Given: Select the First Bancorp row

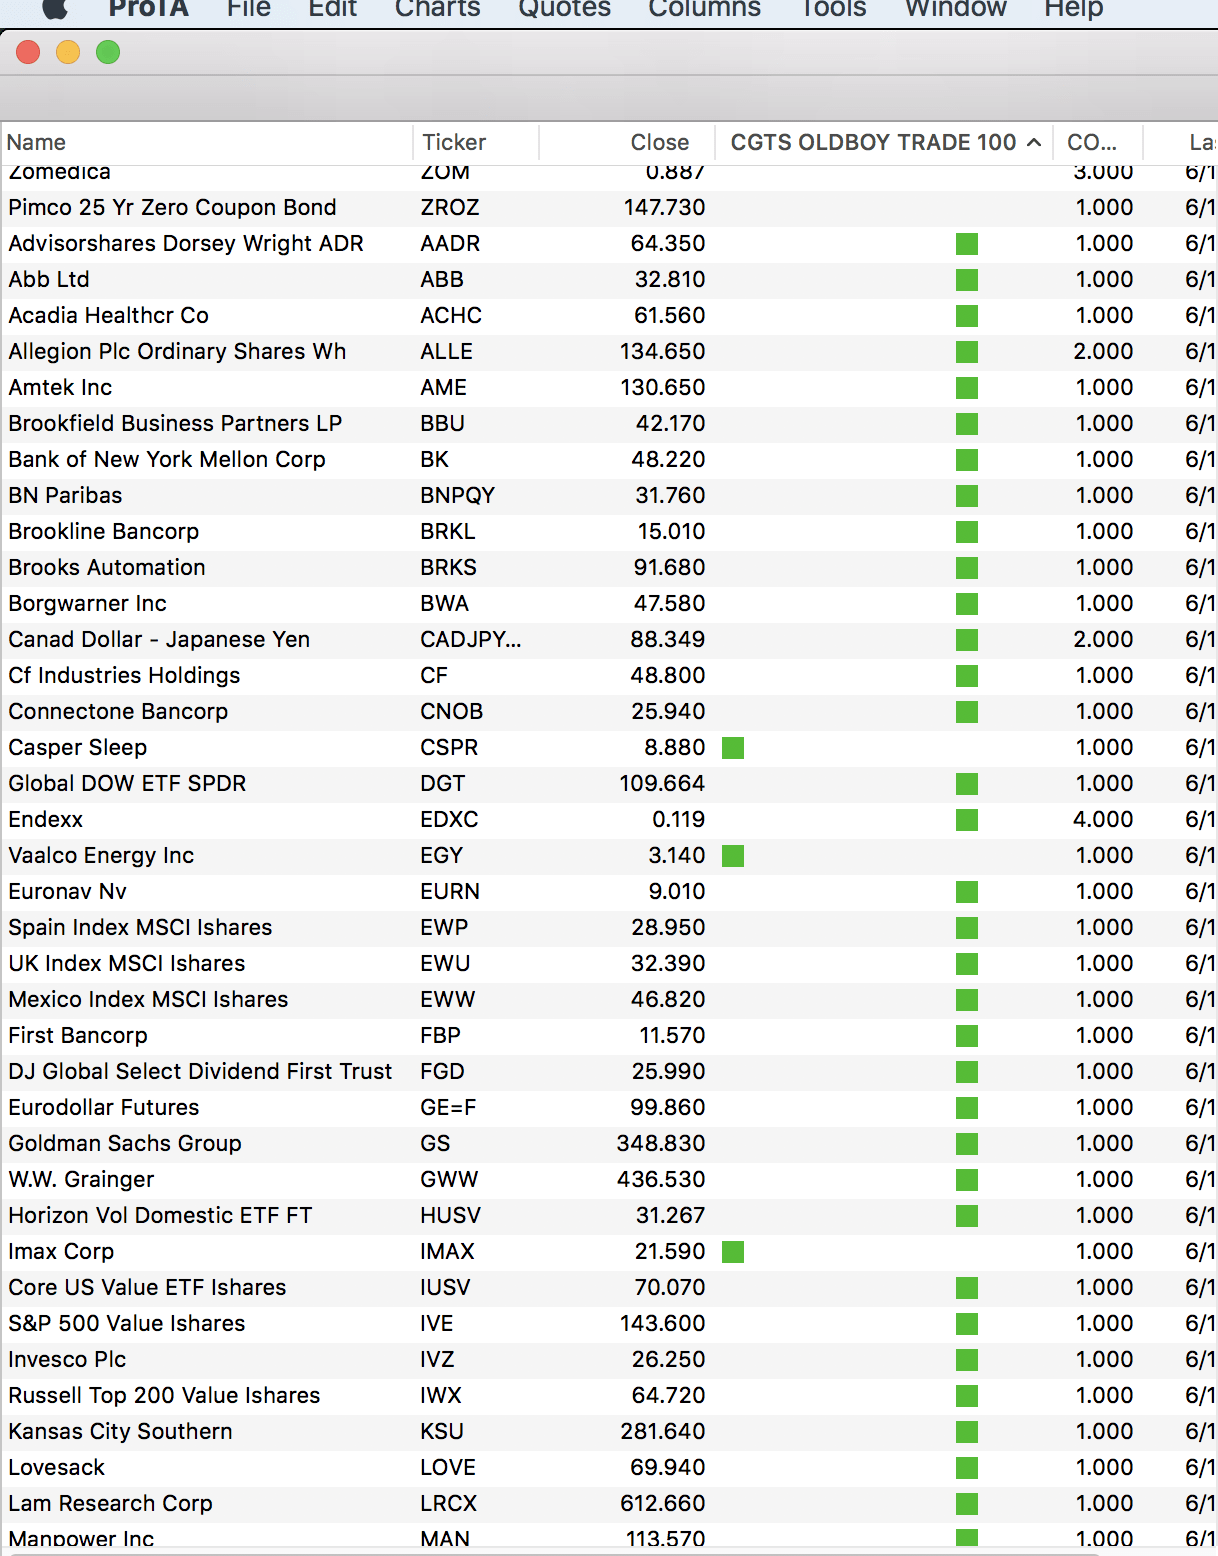Looking at the screenshot, I should coord(609,1036).
